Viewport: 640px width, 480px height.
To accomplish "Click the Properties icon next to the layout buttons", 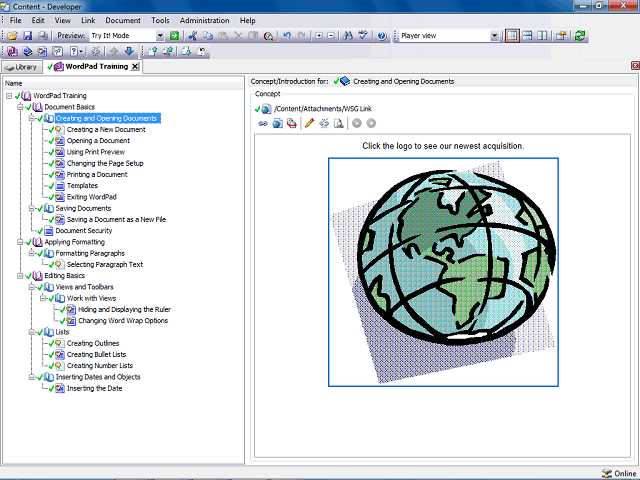I will tap(561, 36).
